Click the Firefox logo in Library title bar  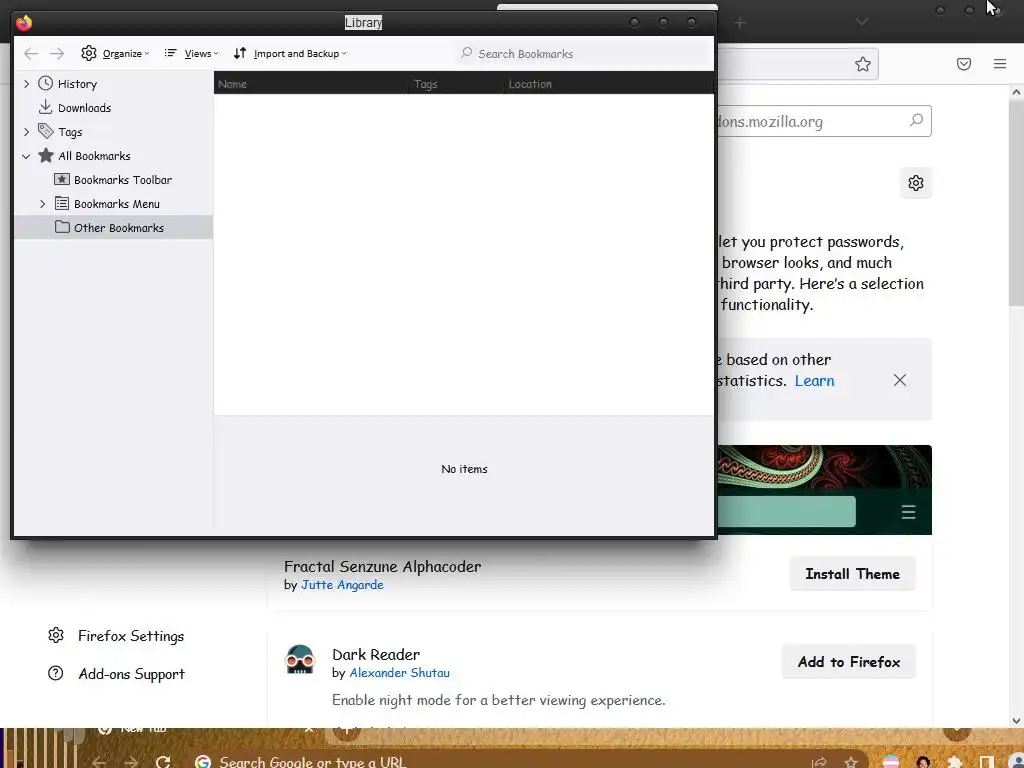click(x=24, y=23)
